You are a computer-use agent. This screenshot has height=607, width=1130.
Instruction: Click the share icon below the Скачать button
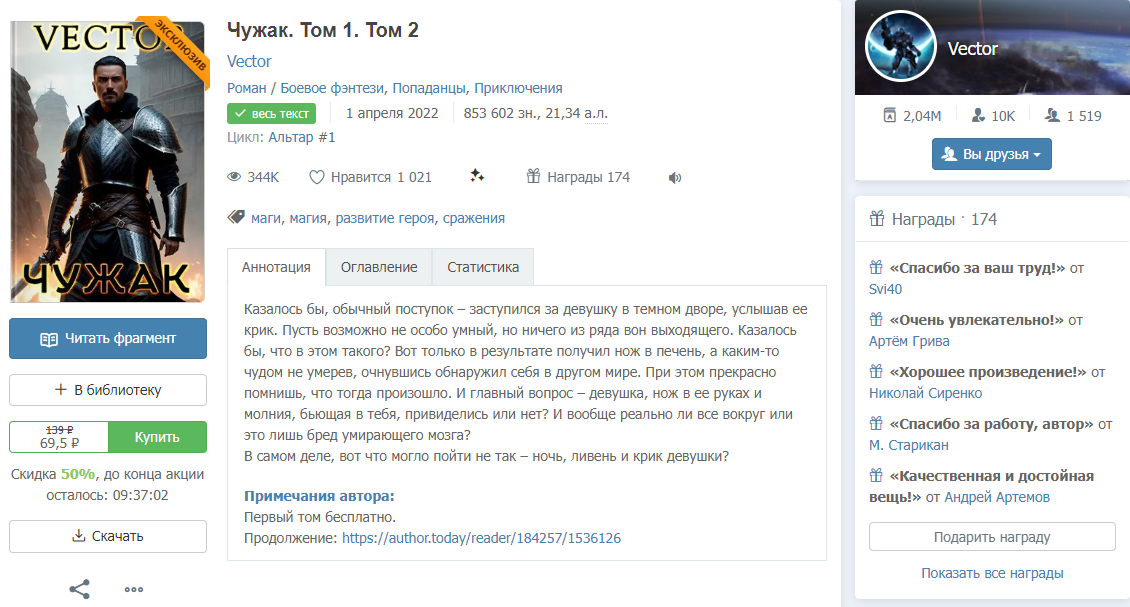[x=79, y=589]
